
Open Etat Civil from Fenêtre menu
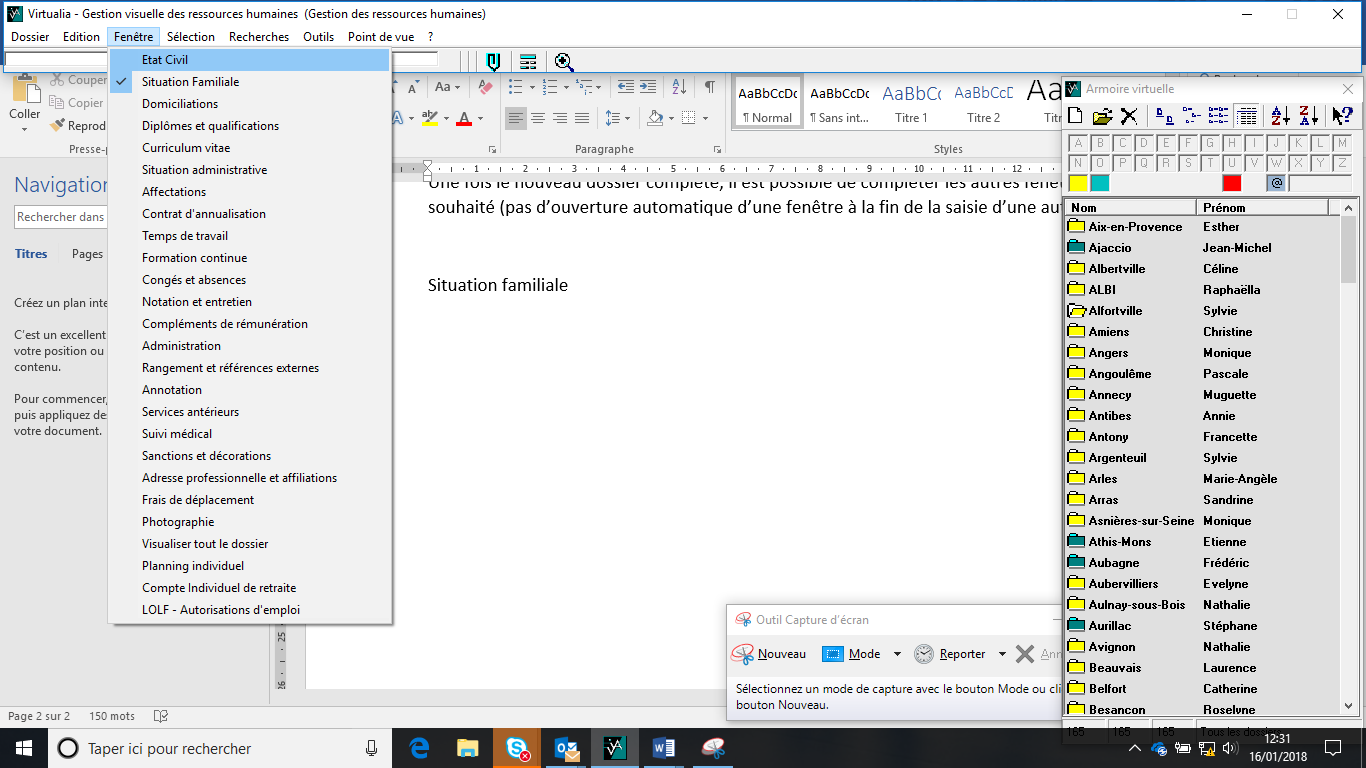point(250,60)
